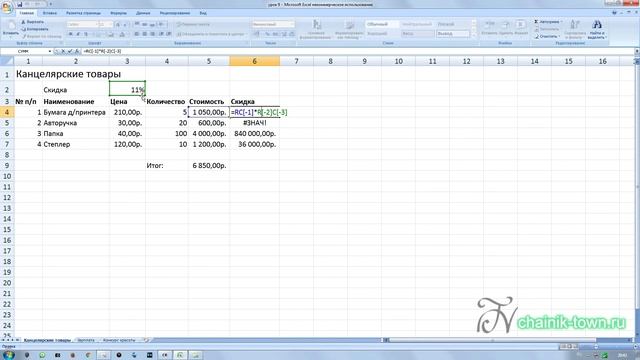Click Cut (Вырезать) in the clipboard group
This screenshot has width=640, height=360.
click(x=32, y=22)
